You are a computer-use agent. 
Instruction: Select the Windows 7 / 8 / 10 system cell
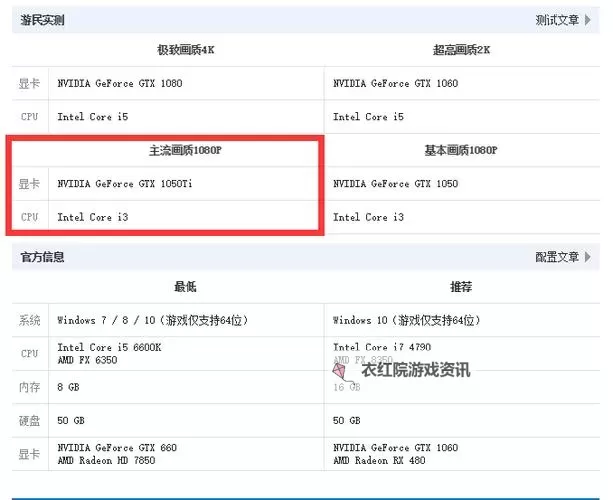(x=153, y=320)
